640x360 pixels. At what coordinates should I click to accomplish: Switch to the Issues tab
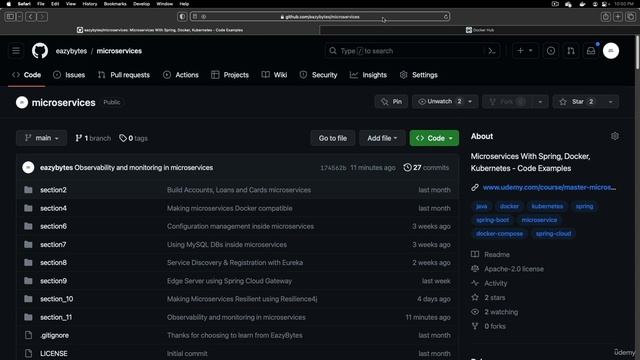coord(69,75)
